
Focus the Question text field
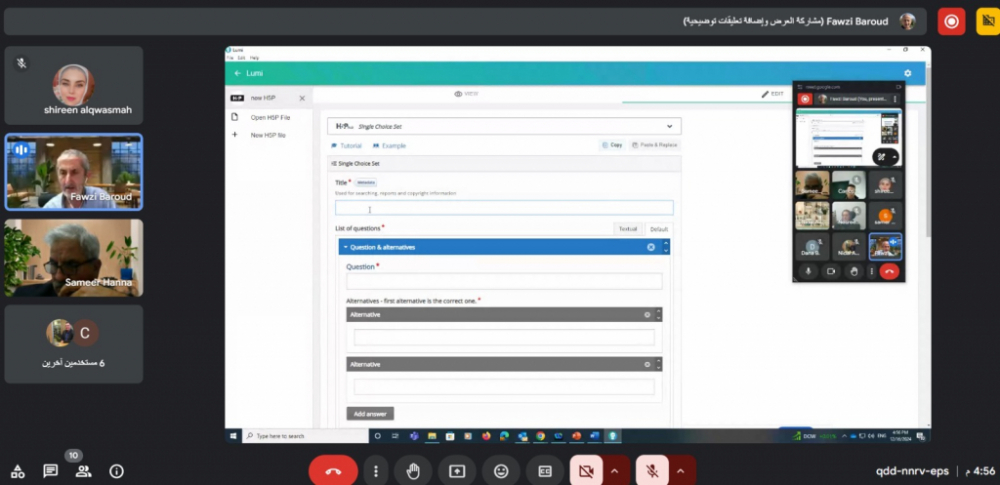tap(504, 281)
